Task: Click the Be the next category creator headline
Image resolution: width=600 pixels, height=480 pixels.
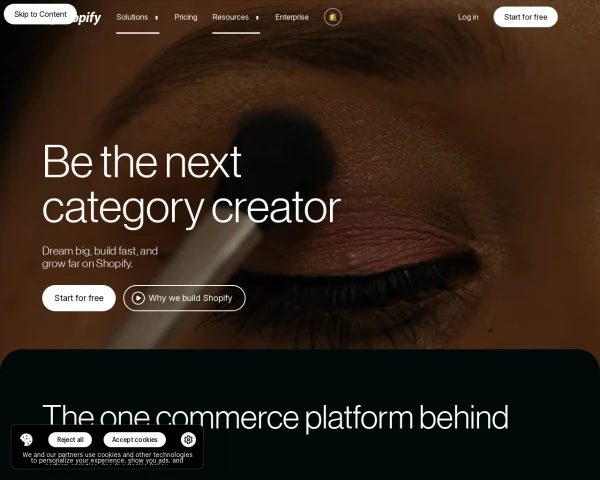Action: click(191, 184)
